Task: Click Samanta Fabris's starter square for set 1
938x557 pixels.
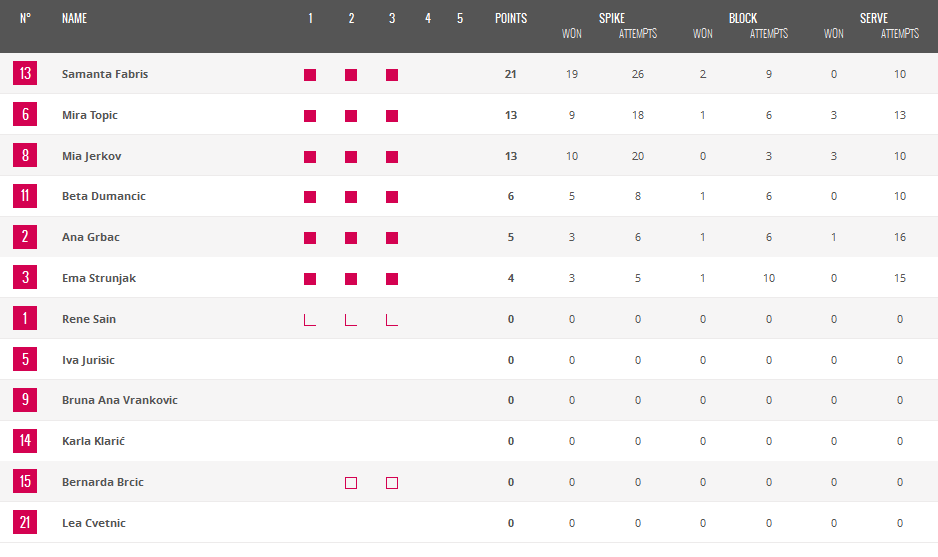Action: point(310,75)
